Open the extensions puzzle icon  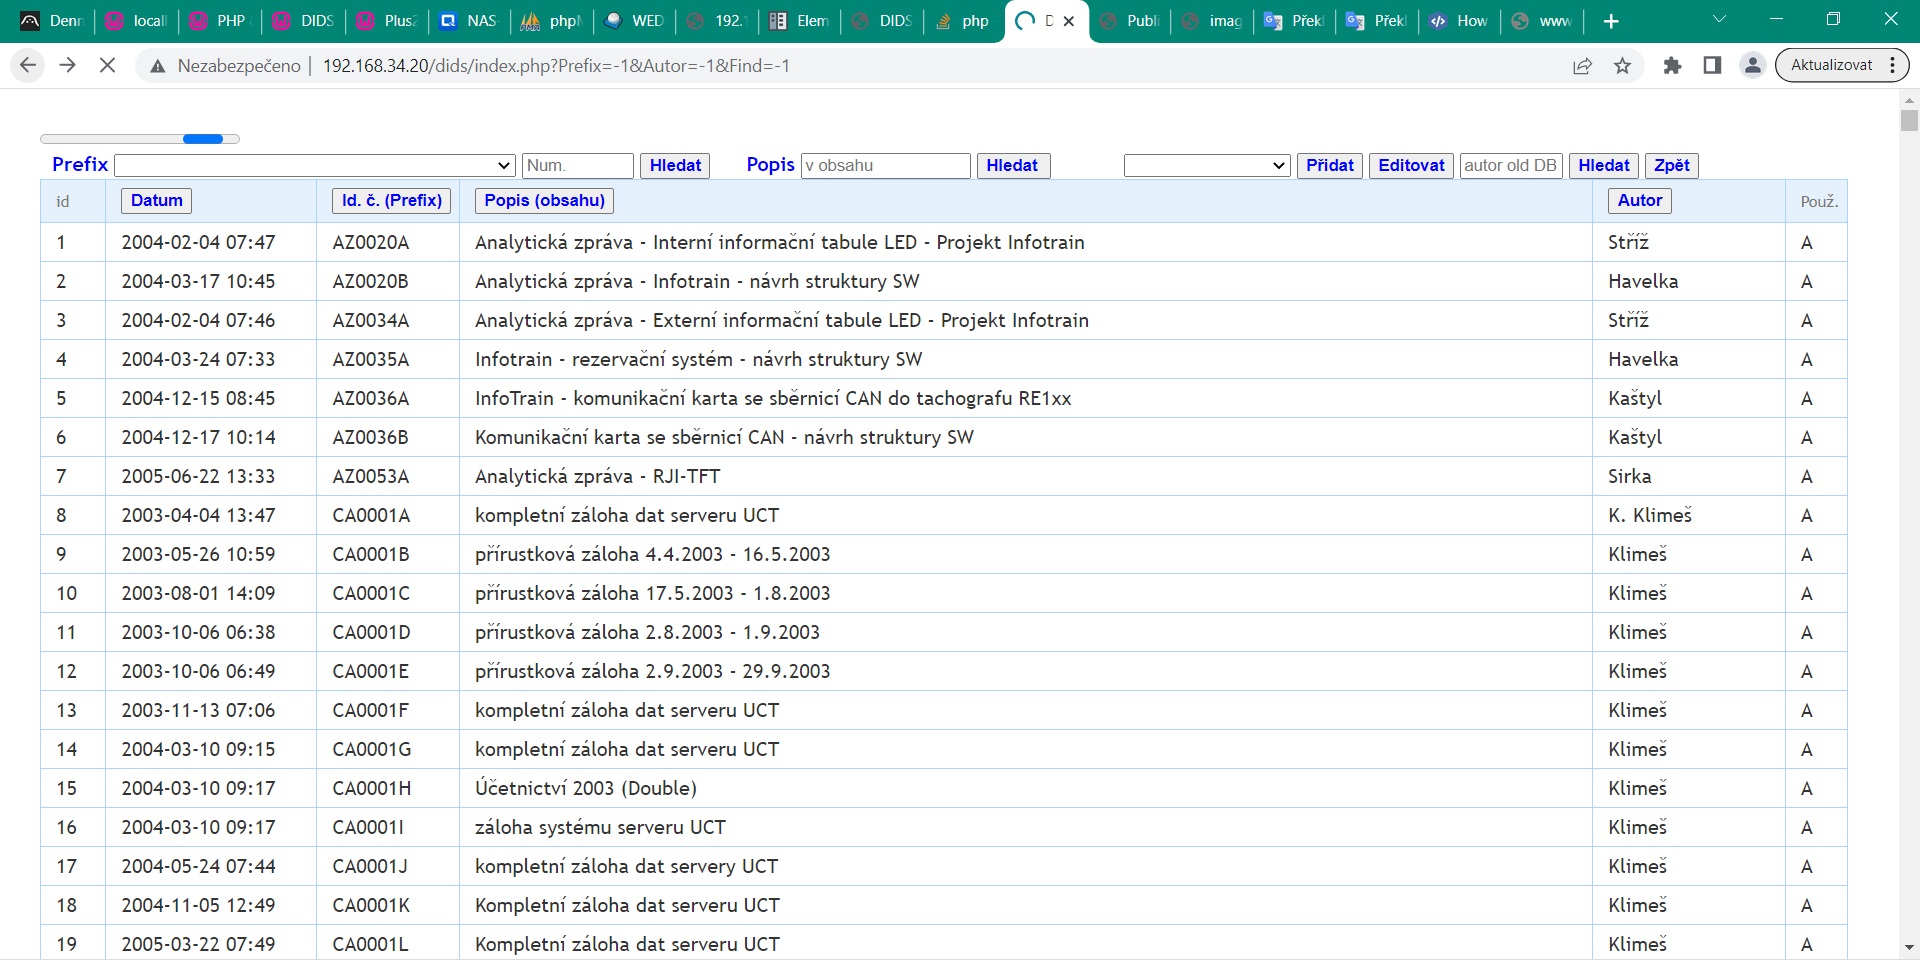click(1672, 66)
